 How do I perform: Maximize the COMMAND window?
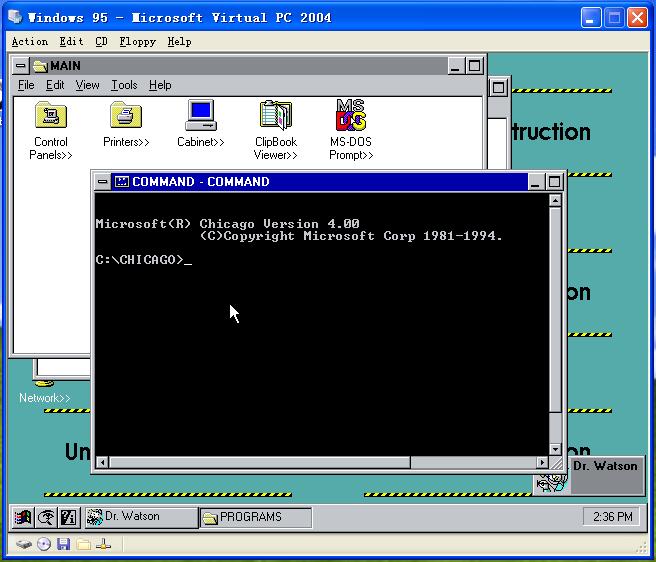tap(554, 182)
